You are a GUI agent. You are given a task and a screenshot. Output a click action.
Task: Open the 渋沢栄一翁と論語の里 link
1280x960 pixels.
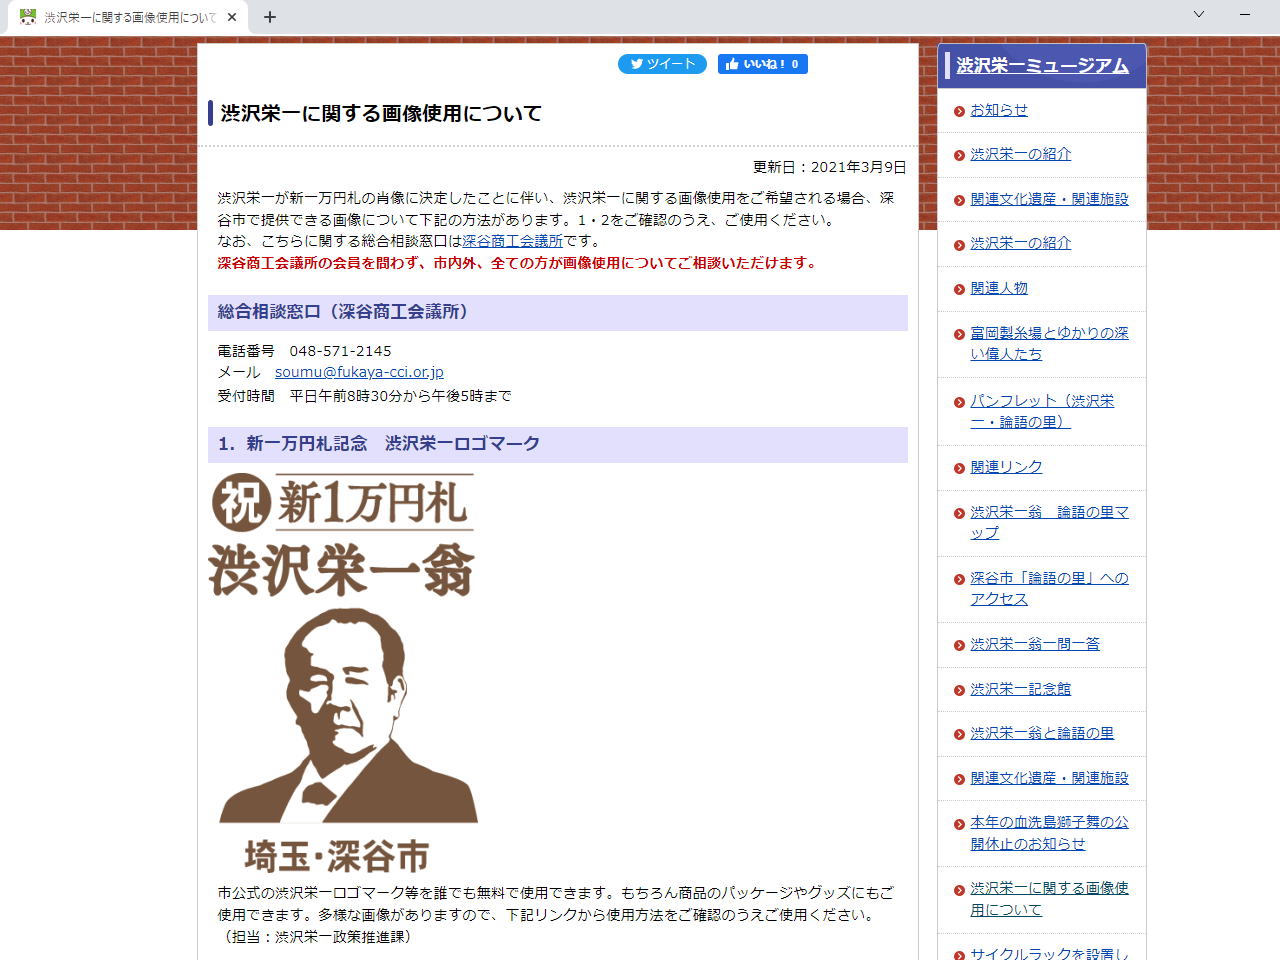pos(1042,733)
